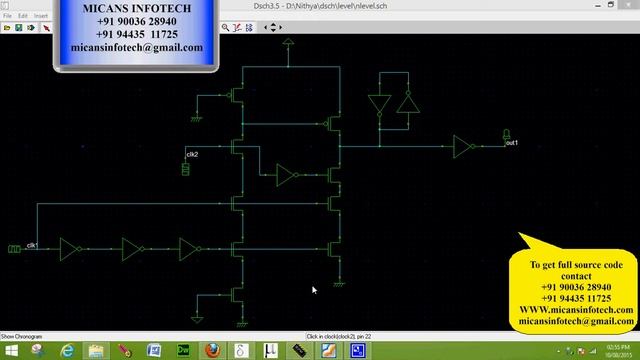
Task: Select the red arrow pointer tool
Action: click(x=47, y=28)
